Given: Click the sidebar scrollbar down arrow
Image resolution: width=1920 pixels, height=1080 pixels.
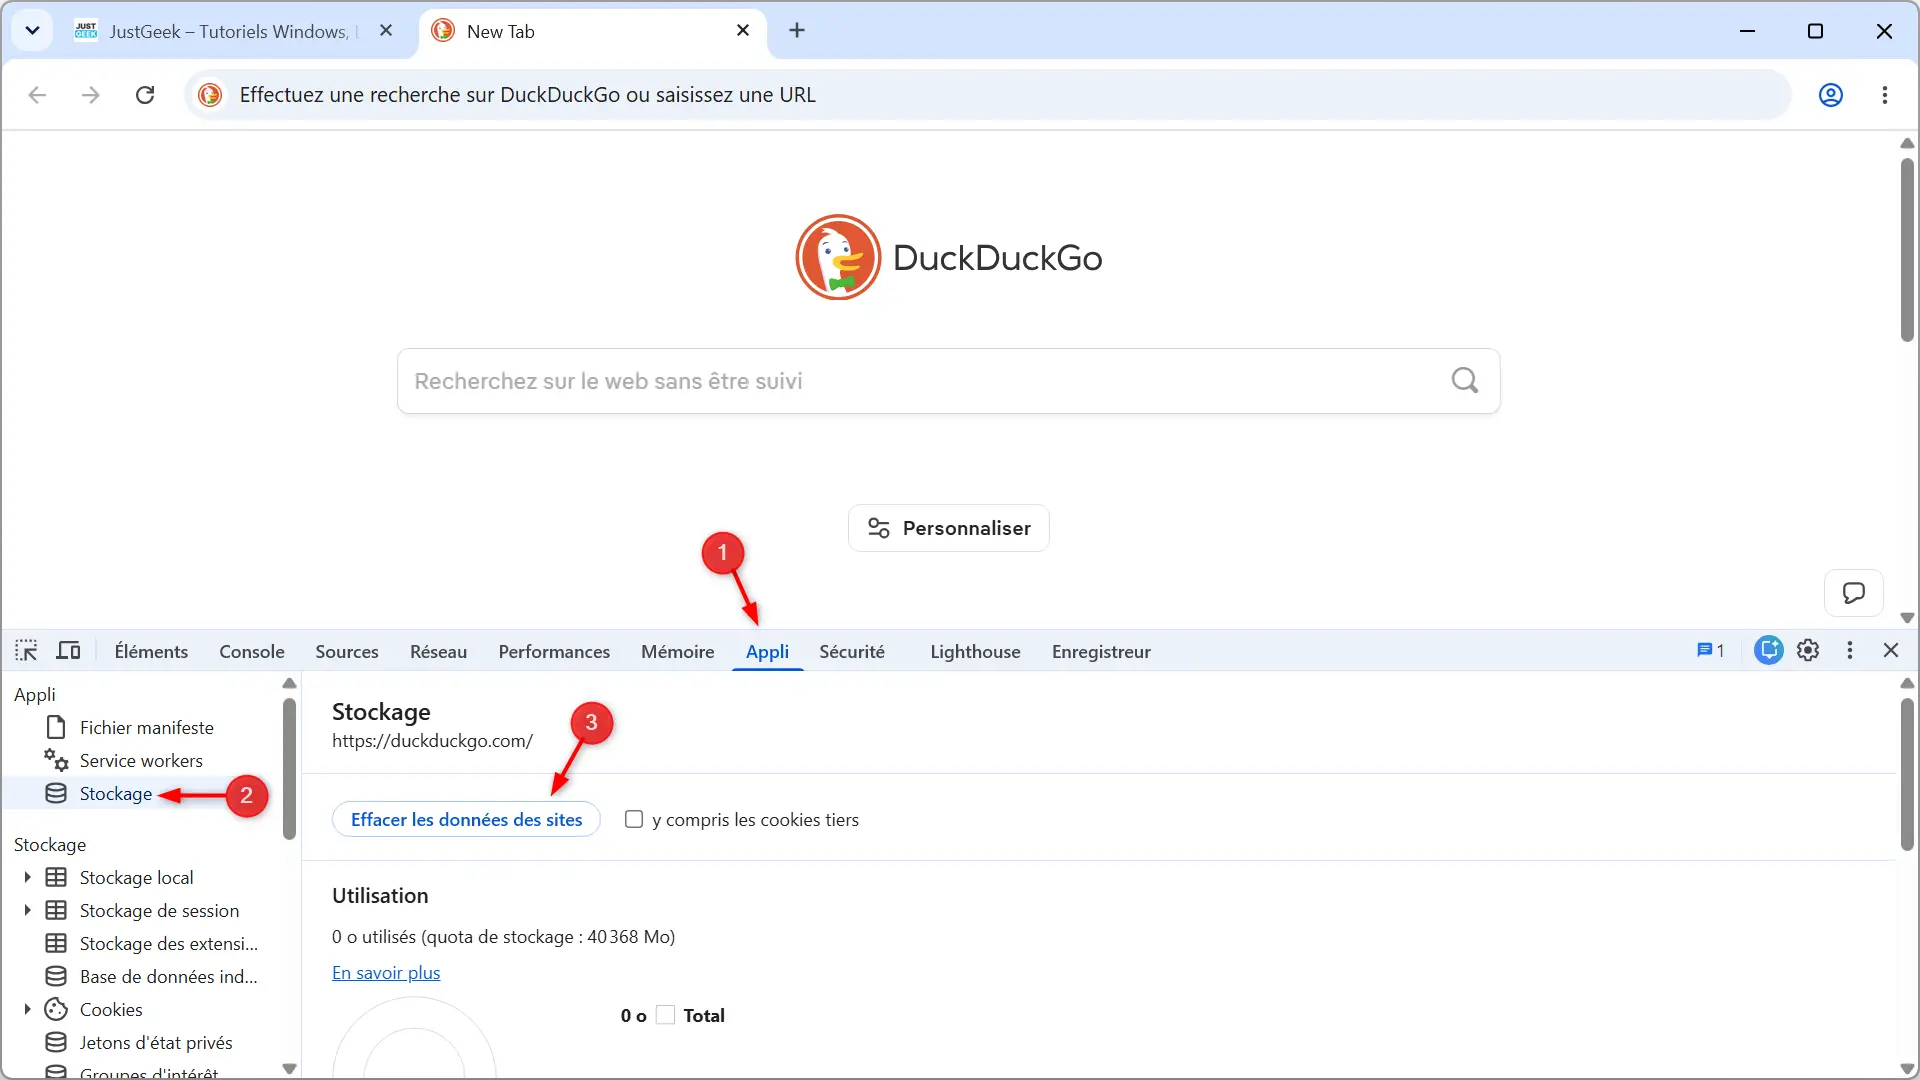Looking at the screenshot, I should coord(290,1068).
